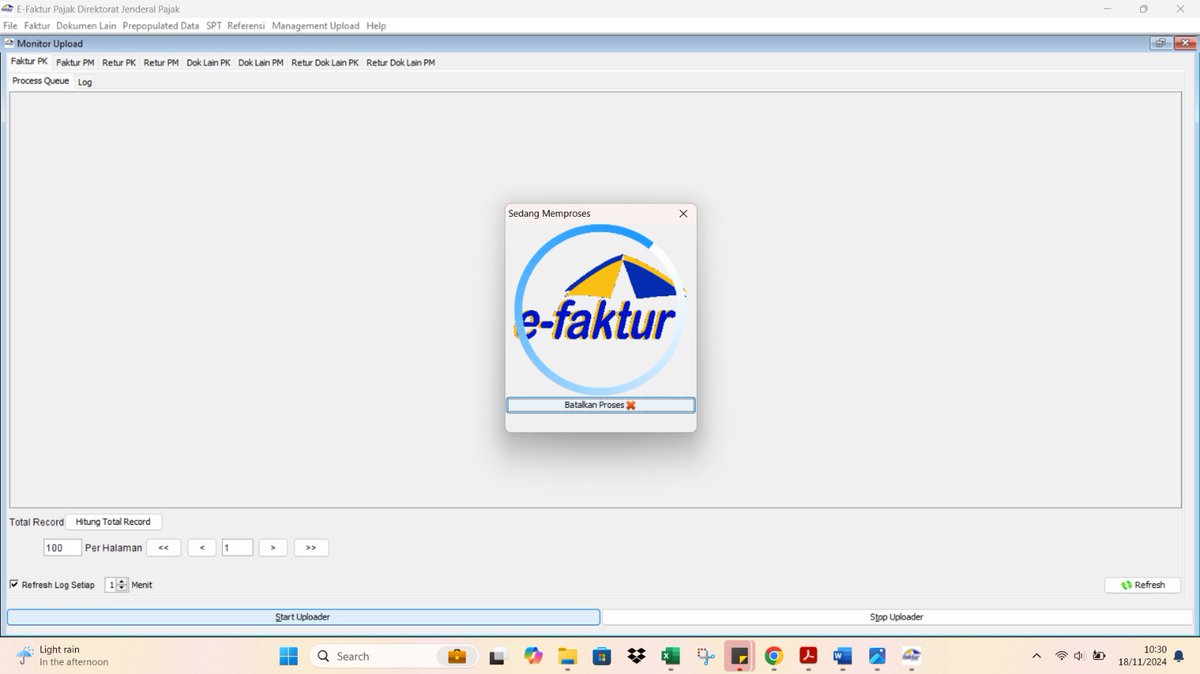This screenshot has height=674, width=1200.
Task: Open the Windows Start menu
Action: [x=288, y=656]
